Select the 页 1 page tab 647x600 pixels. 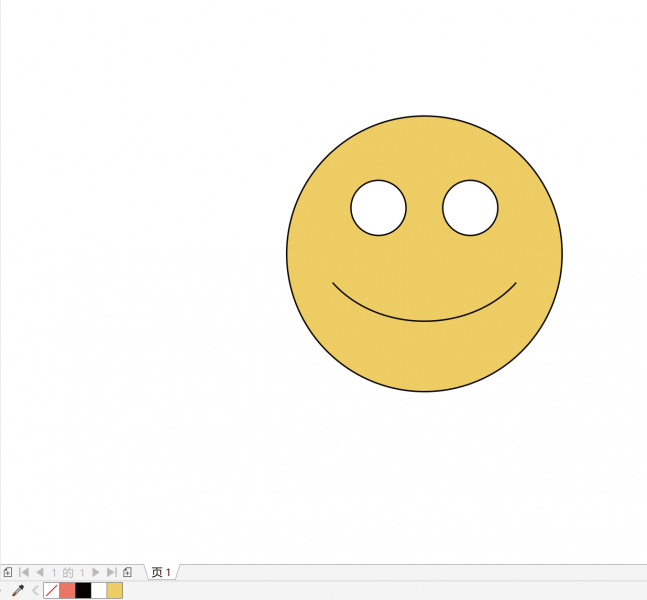click(161, 572)
